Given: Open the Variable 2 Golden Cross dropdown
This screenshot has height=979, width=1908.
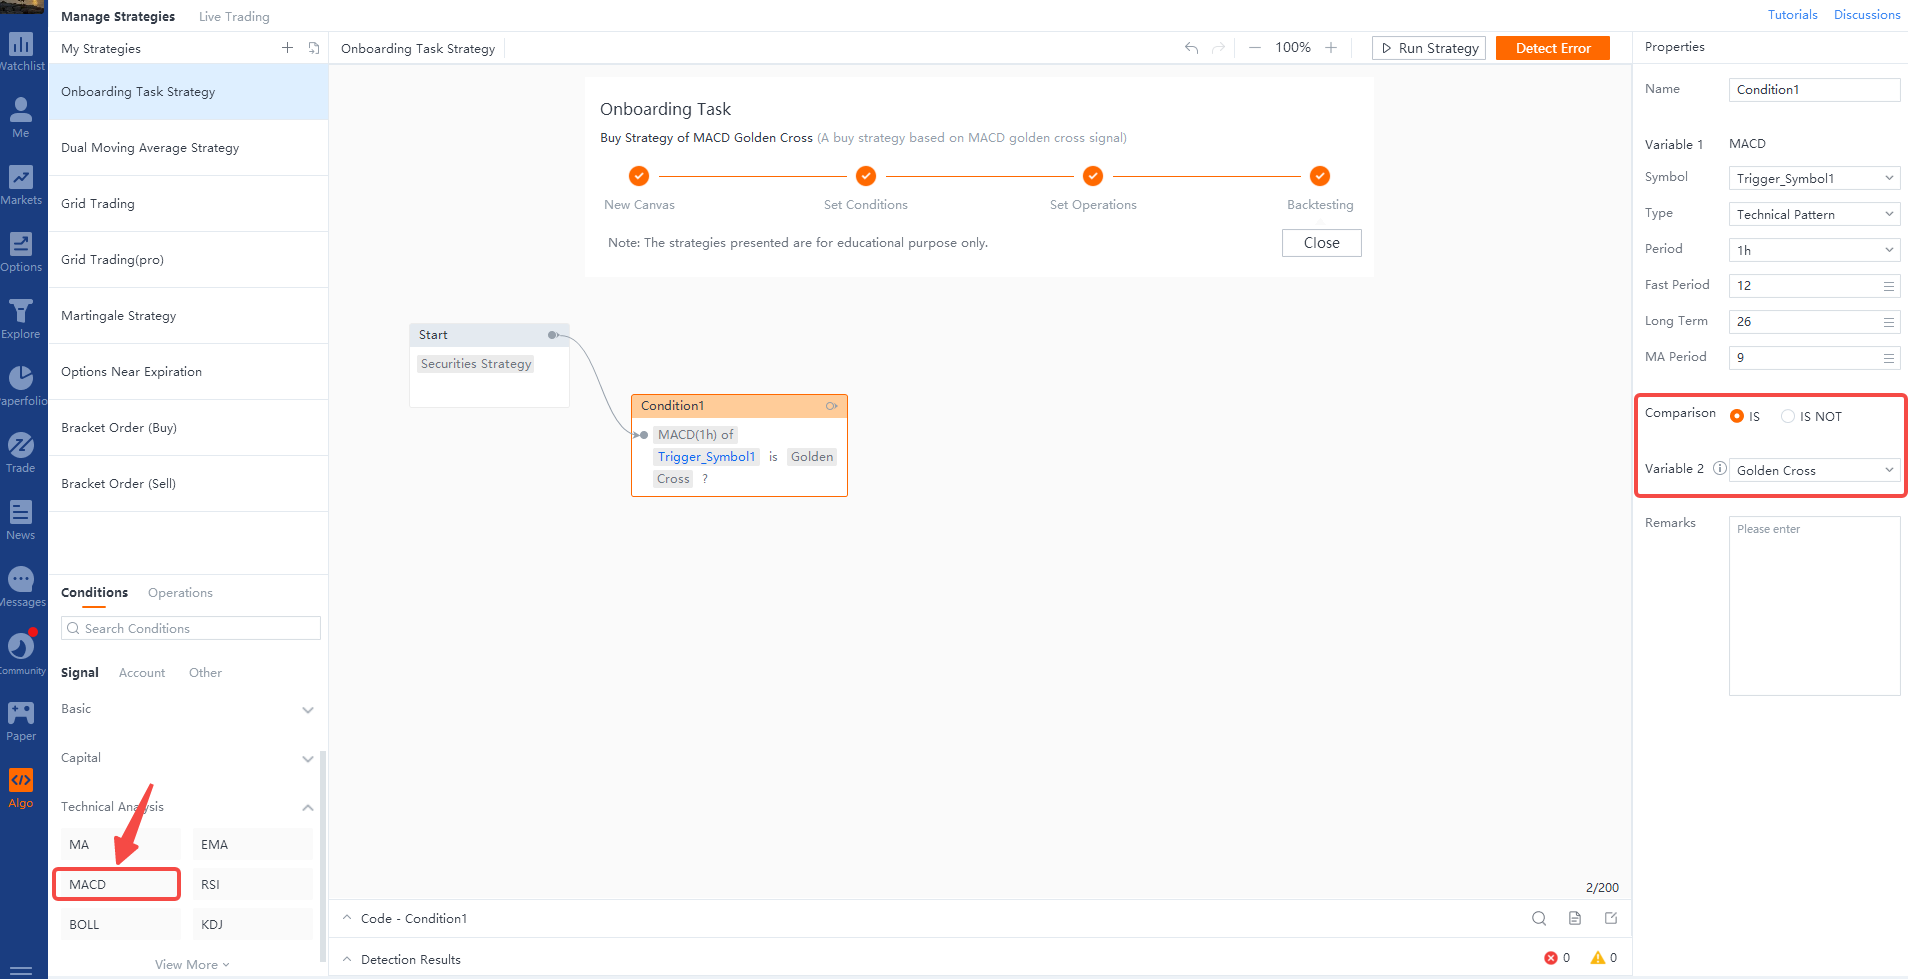Looking at the screenshot, I should [1814, 470].
